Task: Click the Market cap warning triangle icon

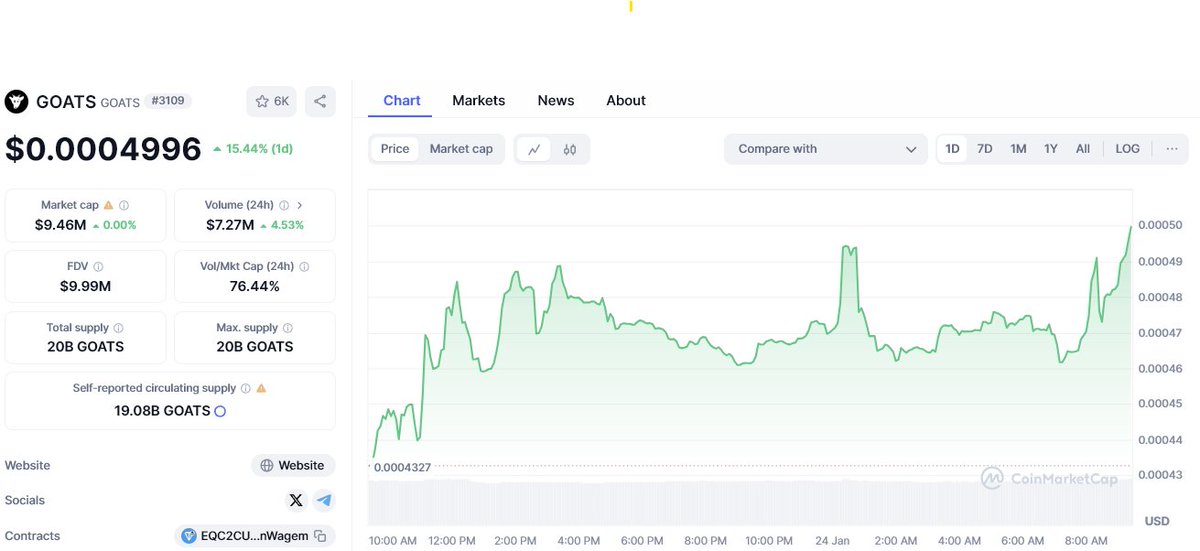Action: click(x=108, y=205)
